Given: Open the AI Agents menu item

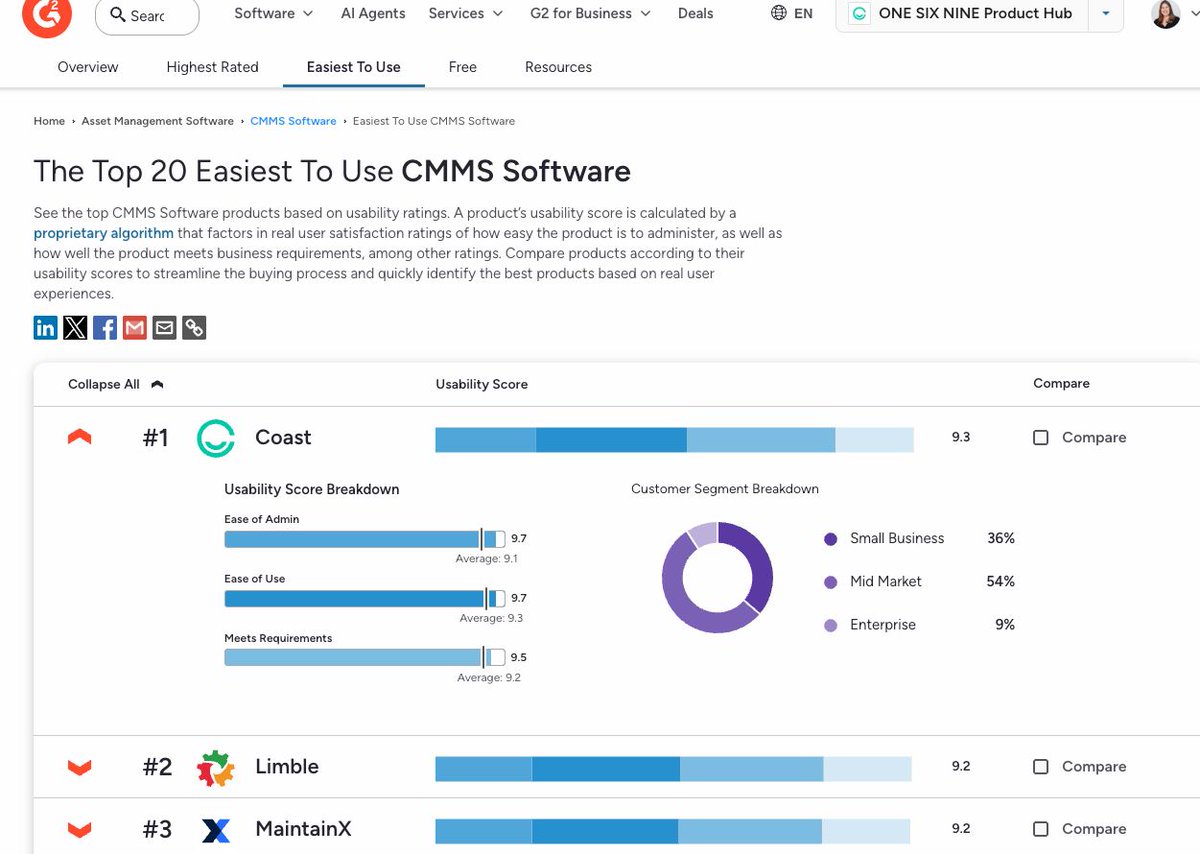Looking at the screenshot, I should [373, 13].
